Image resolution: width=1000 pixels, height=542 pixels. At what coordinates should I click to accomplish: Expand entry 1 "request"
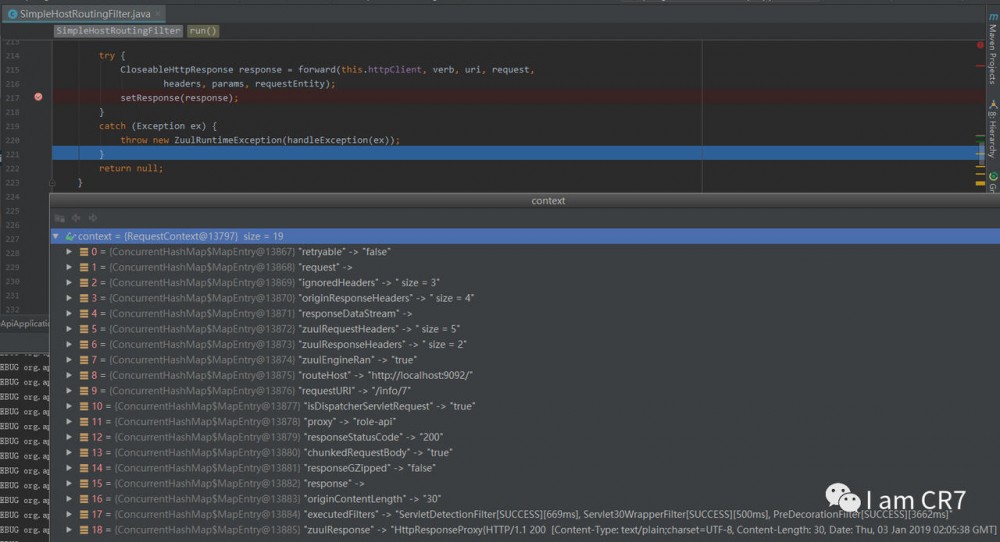tap(69, 267)
